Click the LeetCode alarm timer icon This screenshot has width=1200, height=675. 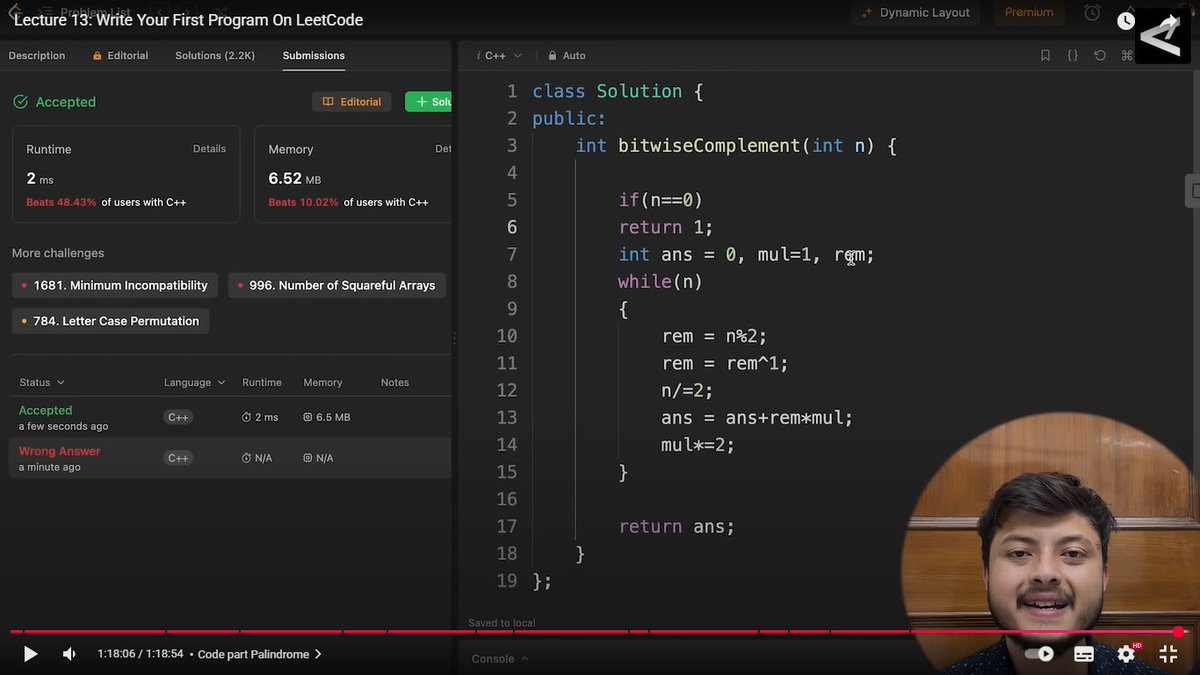(x=1092, y=13)
